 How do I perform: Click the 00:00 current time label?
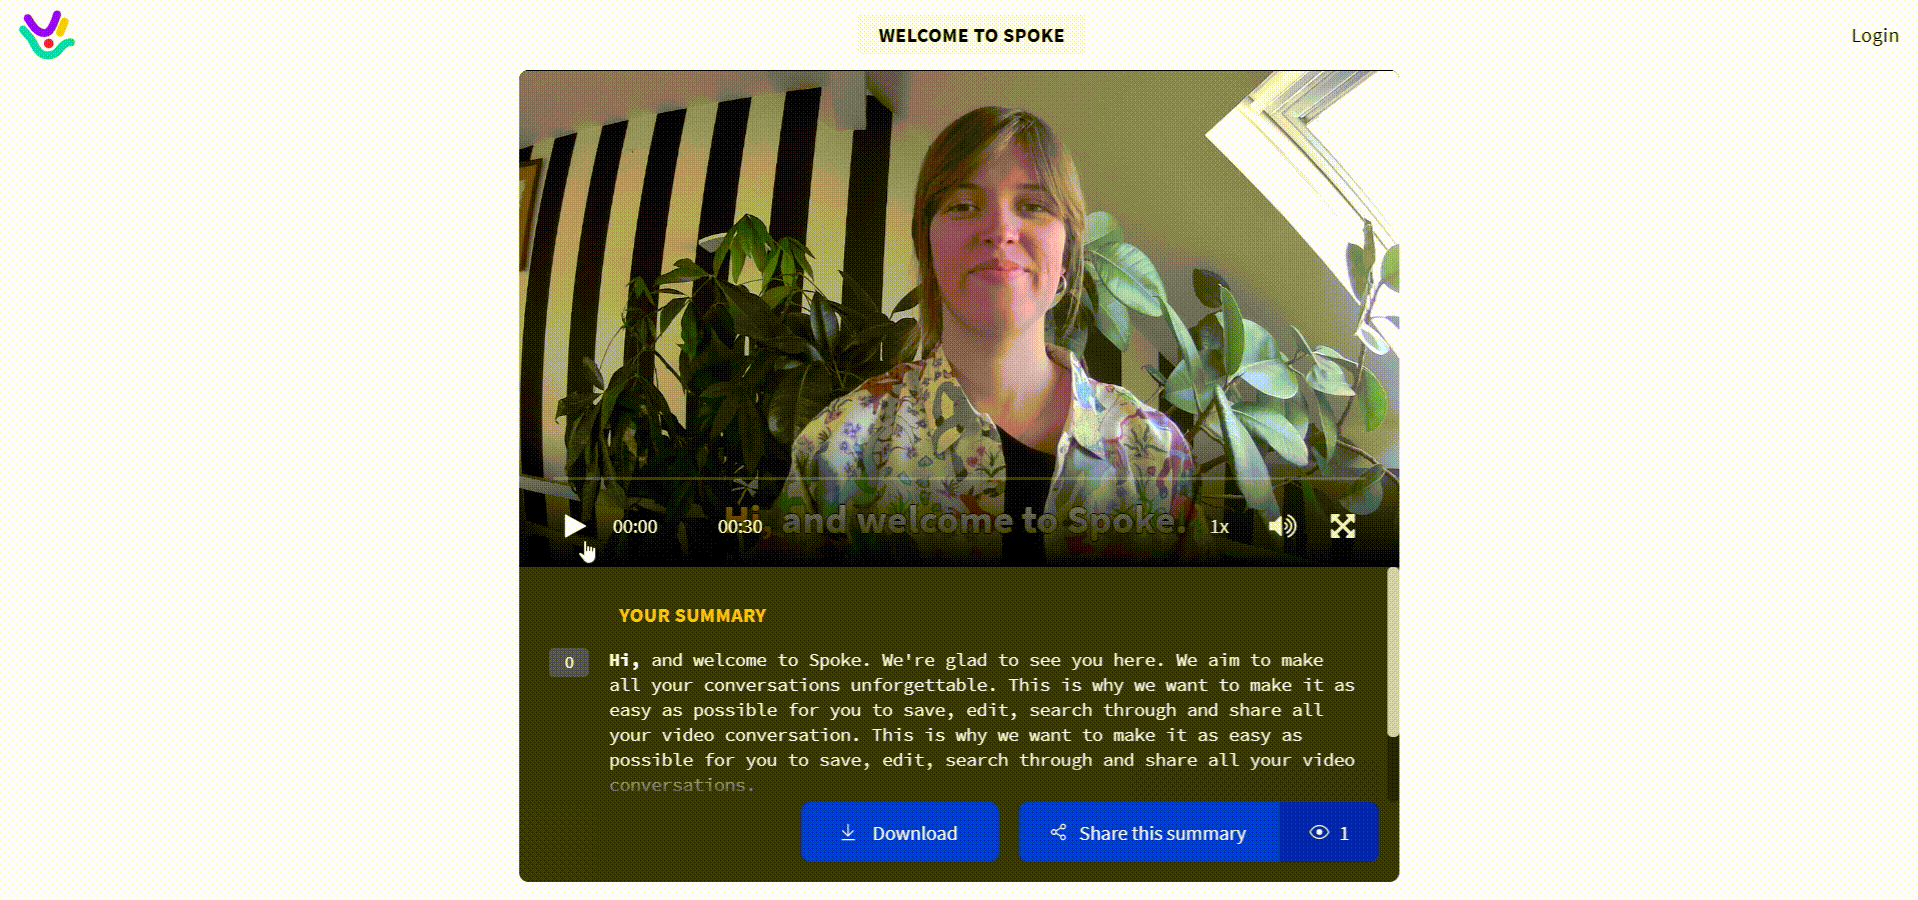point(635,527)
